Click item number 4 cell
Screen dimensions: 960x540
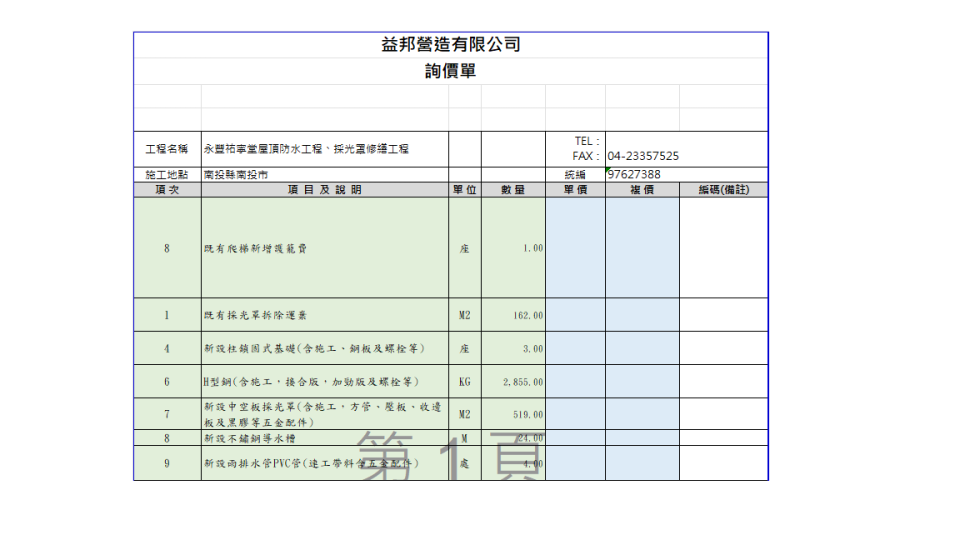[167, 348]
